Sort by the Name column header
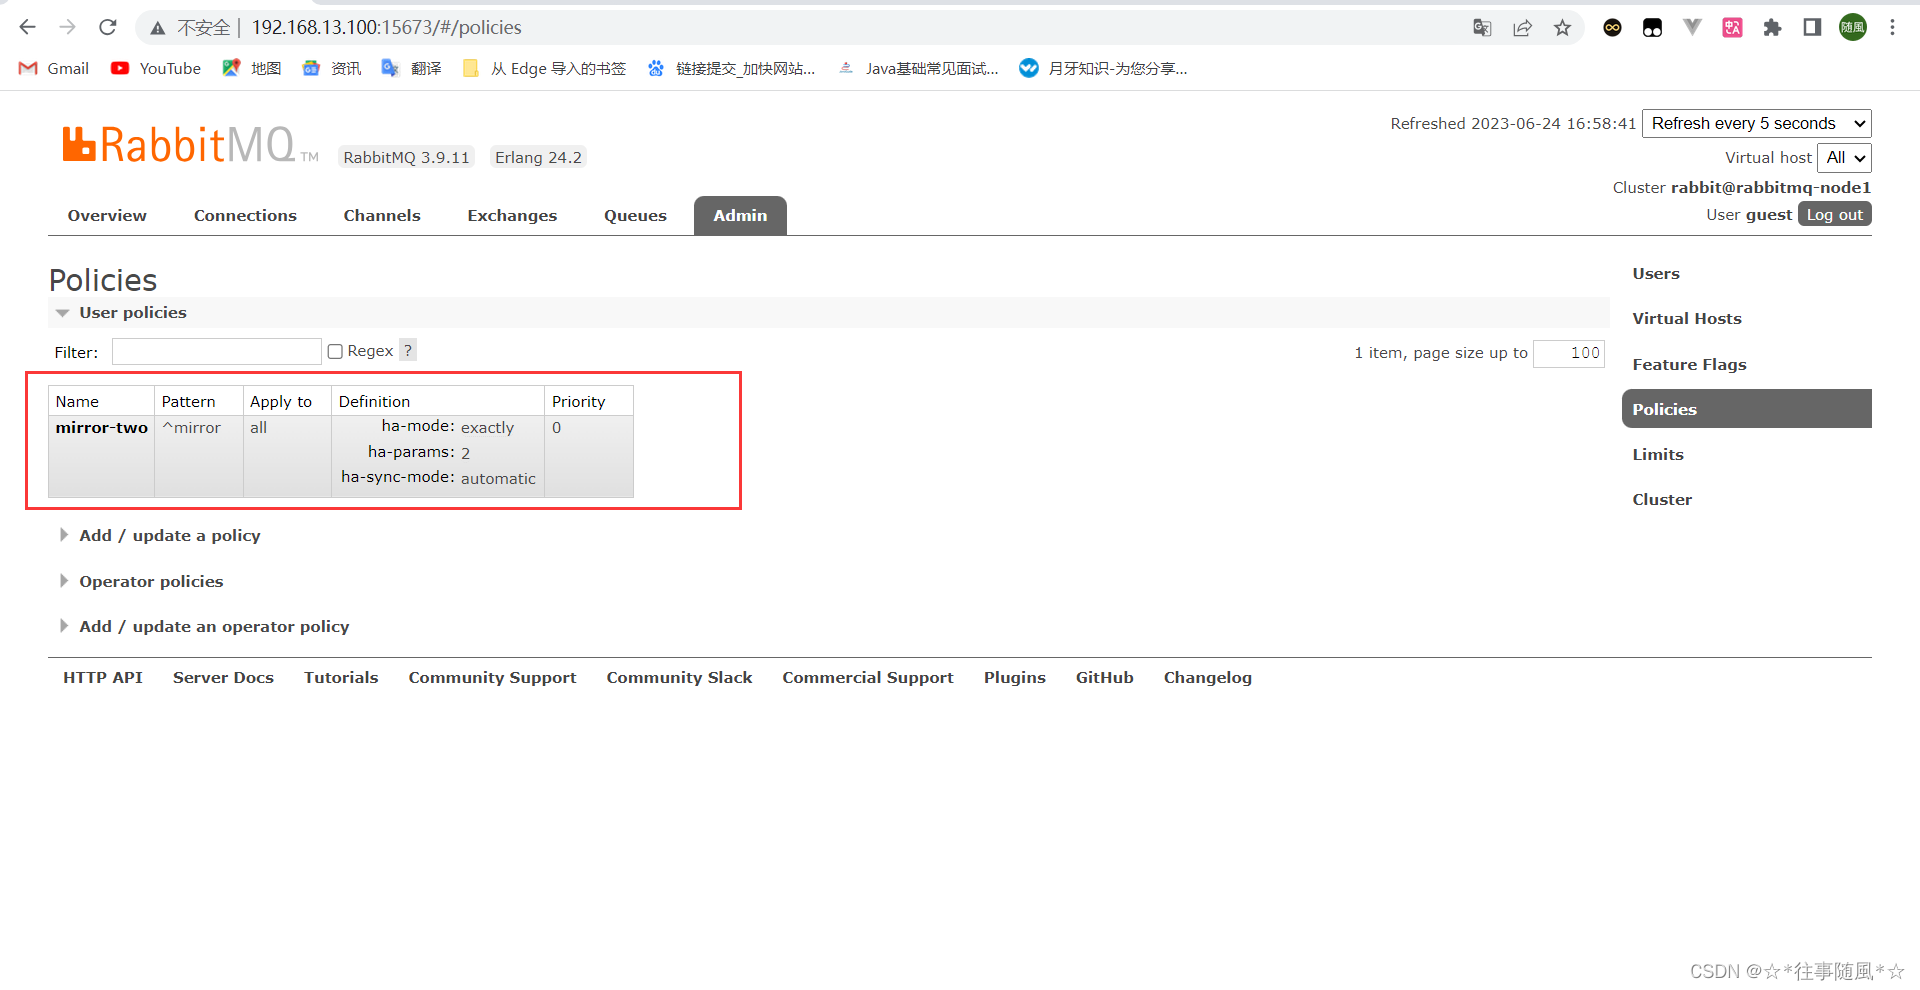Screen dimensions: 1920x990 click(101, 400)
